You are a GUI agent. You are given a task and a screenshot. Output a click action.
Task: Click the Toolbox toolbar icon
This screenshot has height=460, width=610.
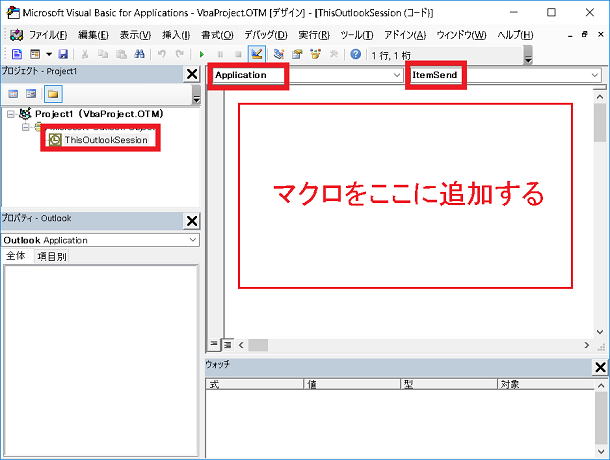tap(334, 54)
